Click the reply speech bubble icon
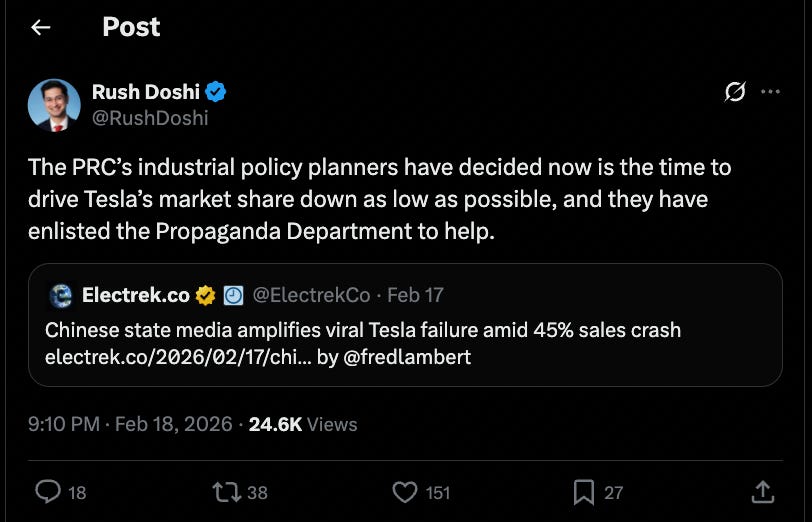The height and width of the screenshot is (522, 812). 48,491
